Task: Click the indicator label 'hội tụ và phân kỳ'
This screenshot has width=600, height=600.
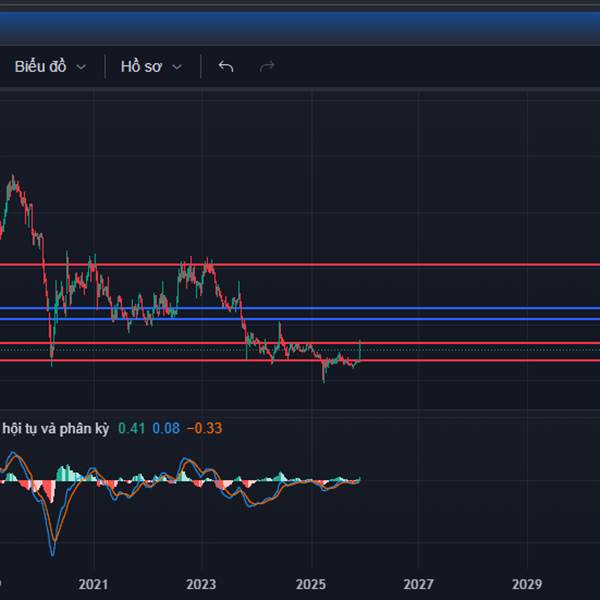Action: (x=56, y=428)
